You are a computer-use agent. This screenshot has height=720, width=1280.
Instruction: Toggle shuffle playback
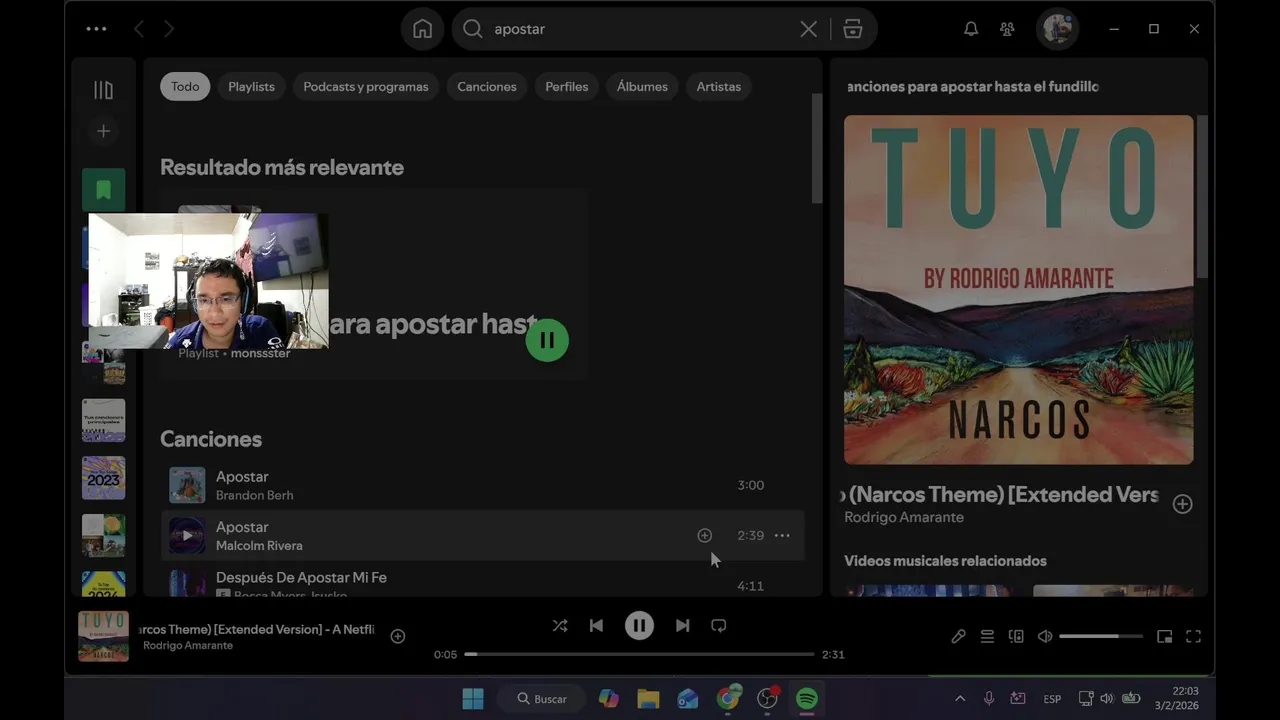pyautogui.click(x=560, y=625)
